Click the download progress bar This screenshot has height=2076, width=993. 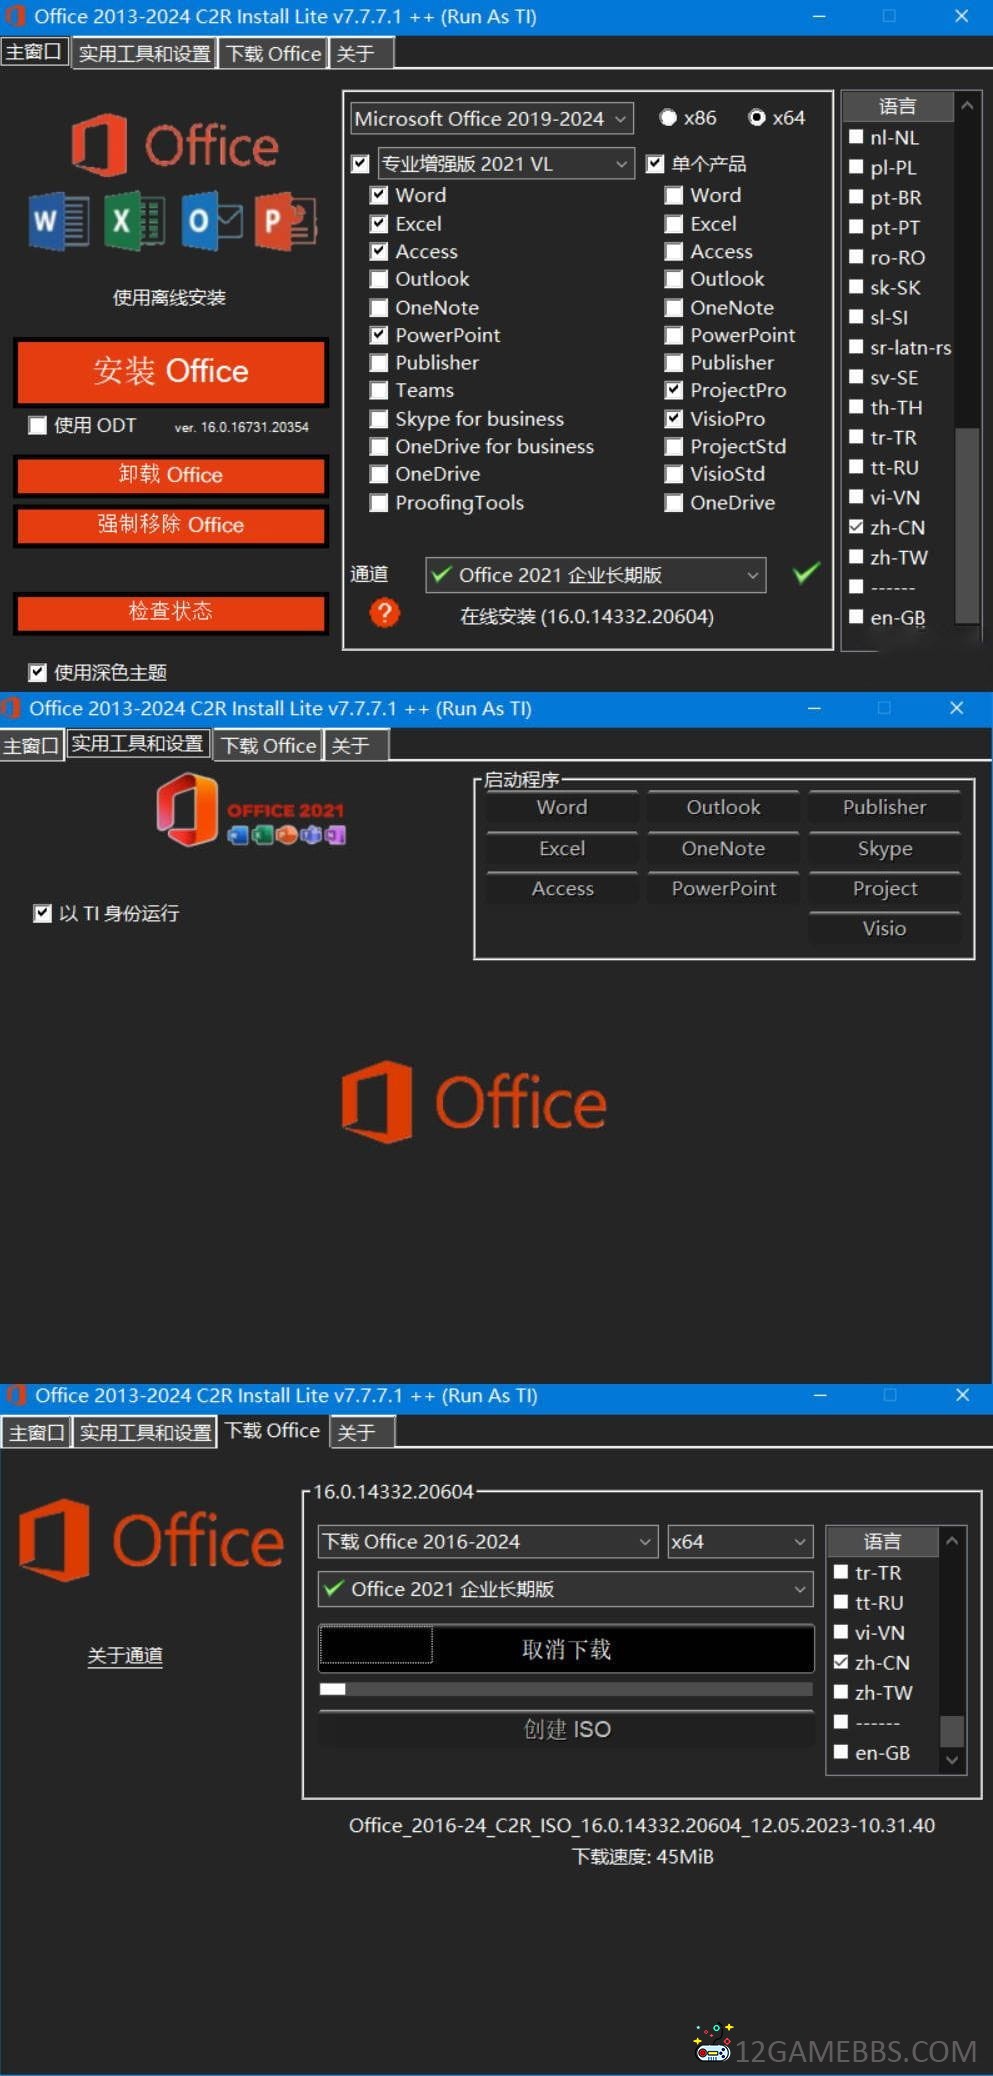point(565,1689)
